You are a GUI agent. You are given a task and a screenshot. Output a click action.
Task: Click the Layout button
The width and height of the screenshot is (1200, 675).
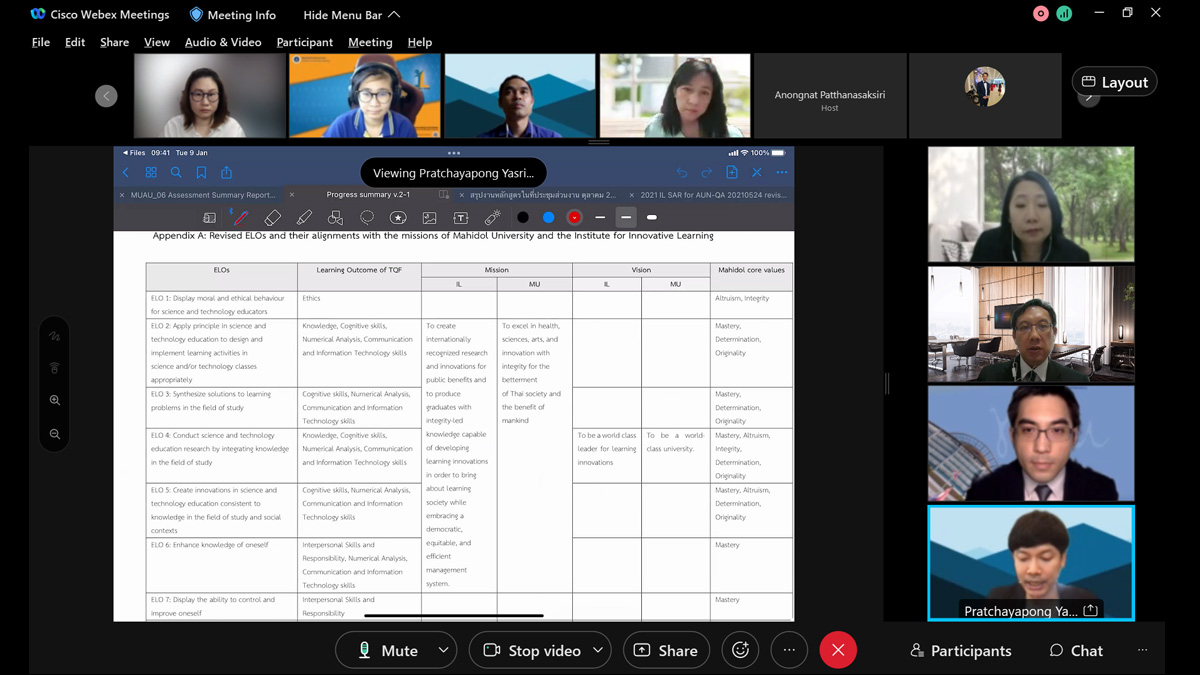pos(1114,82)
